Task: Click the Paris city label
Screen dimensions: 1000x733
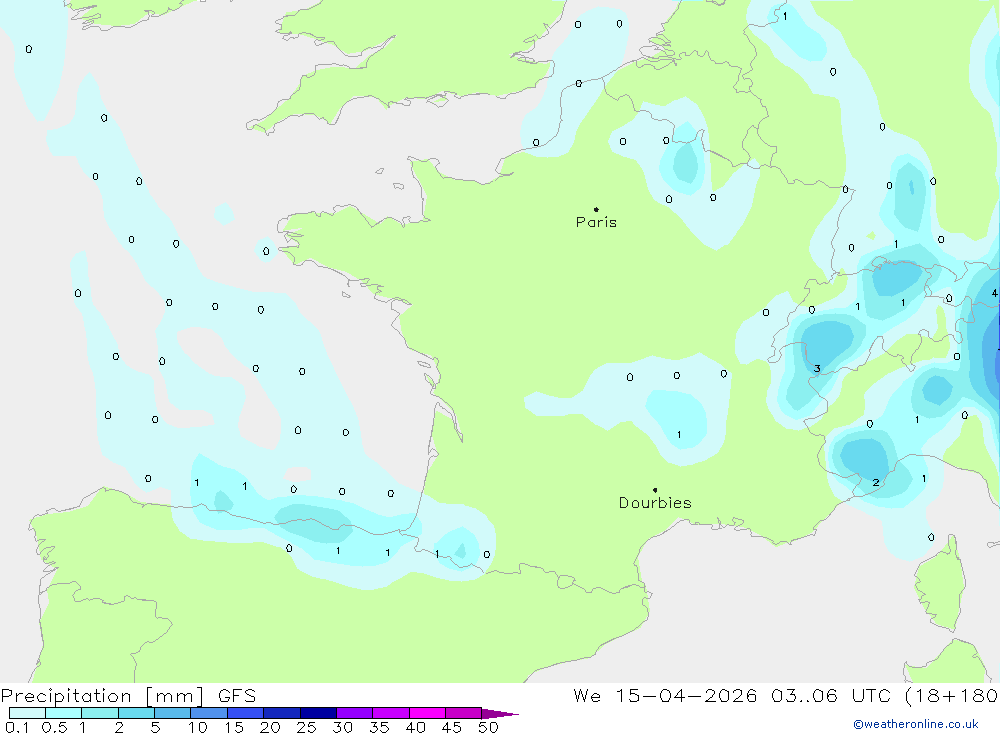Action: click(596, 223)
